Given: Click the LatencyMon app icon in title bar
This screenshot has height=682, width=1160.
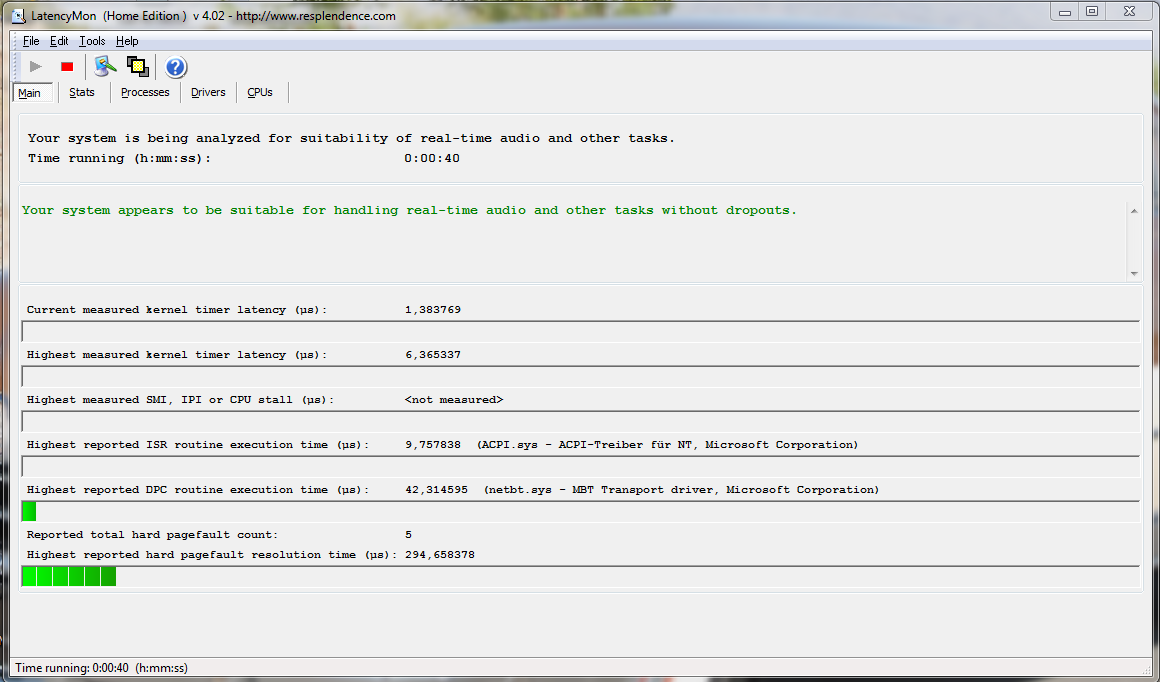Looking at the screenshot, I should 18,16.
